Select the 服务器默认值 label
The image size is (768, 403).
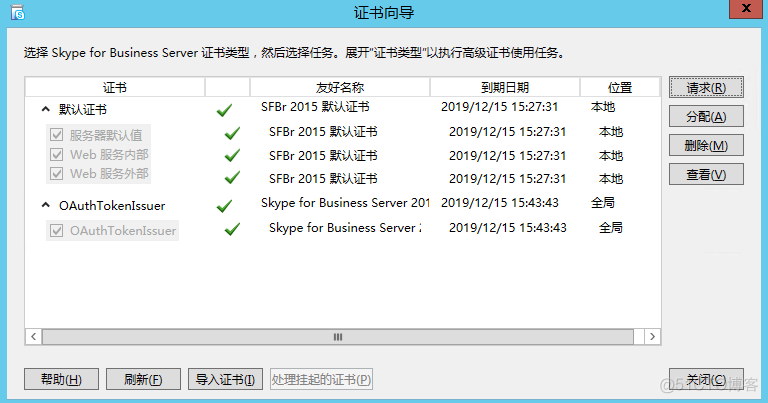(106, 135)
